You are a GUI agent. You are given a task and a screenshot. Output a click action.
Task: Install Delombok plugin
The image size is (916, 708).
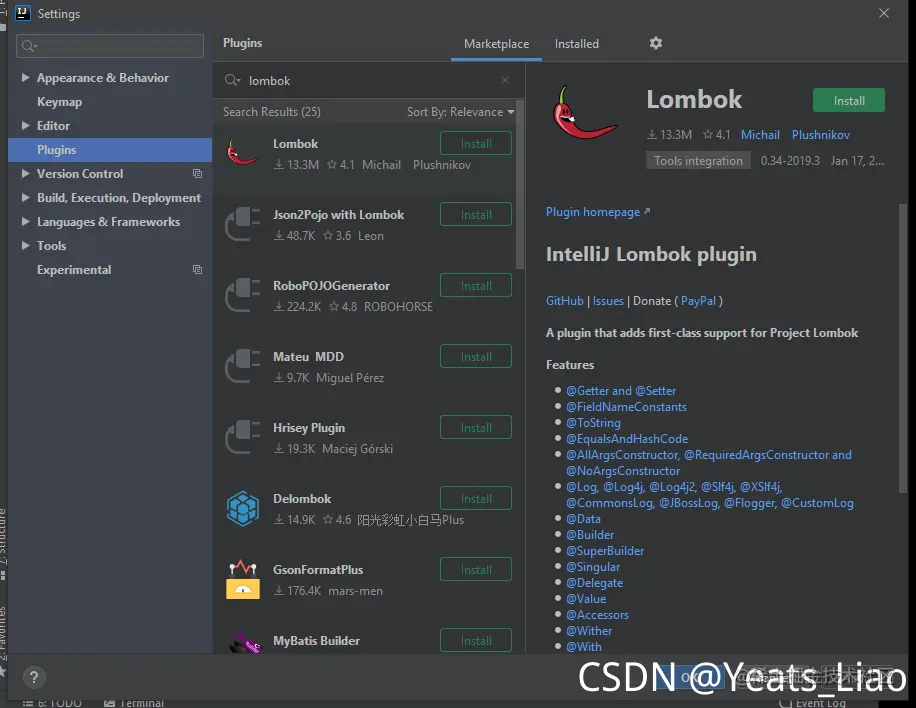click(x=476, y=499)
